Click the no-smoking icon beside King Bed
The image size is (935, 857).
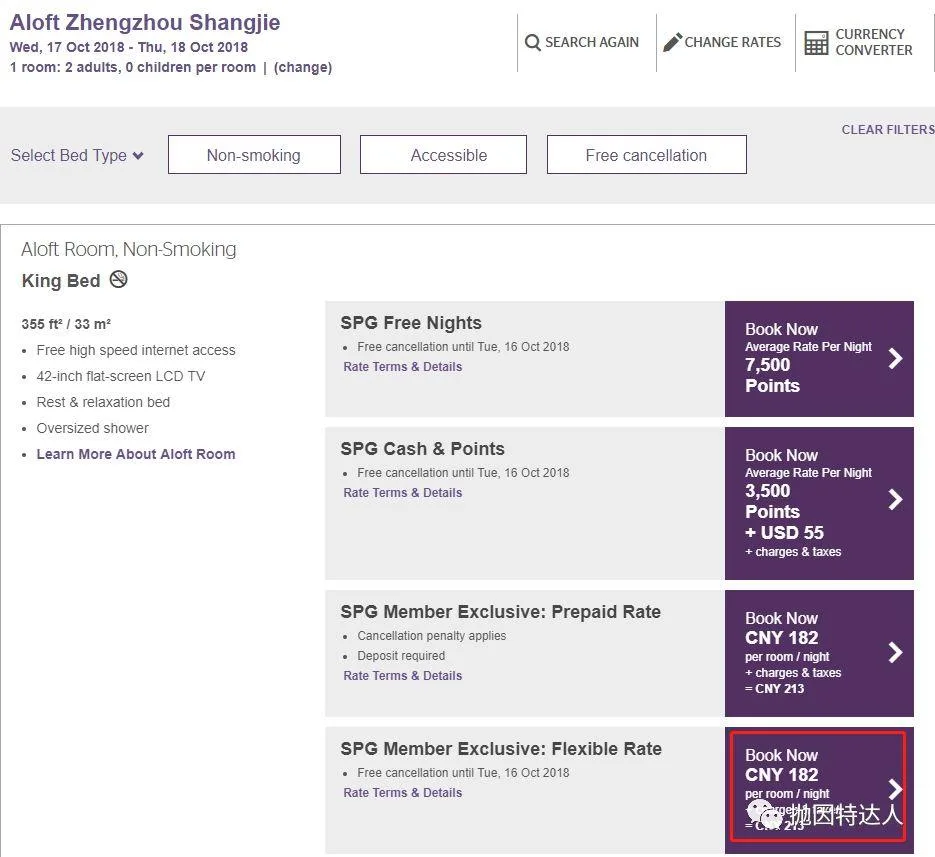[118, 280]
